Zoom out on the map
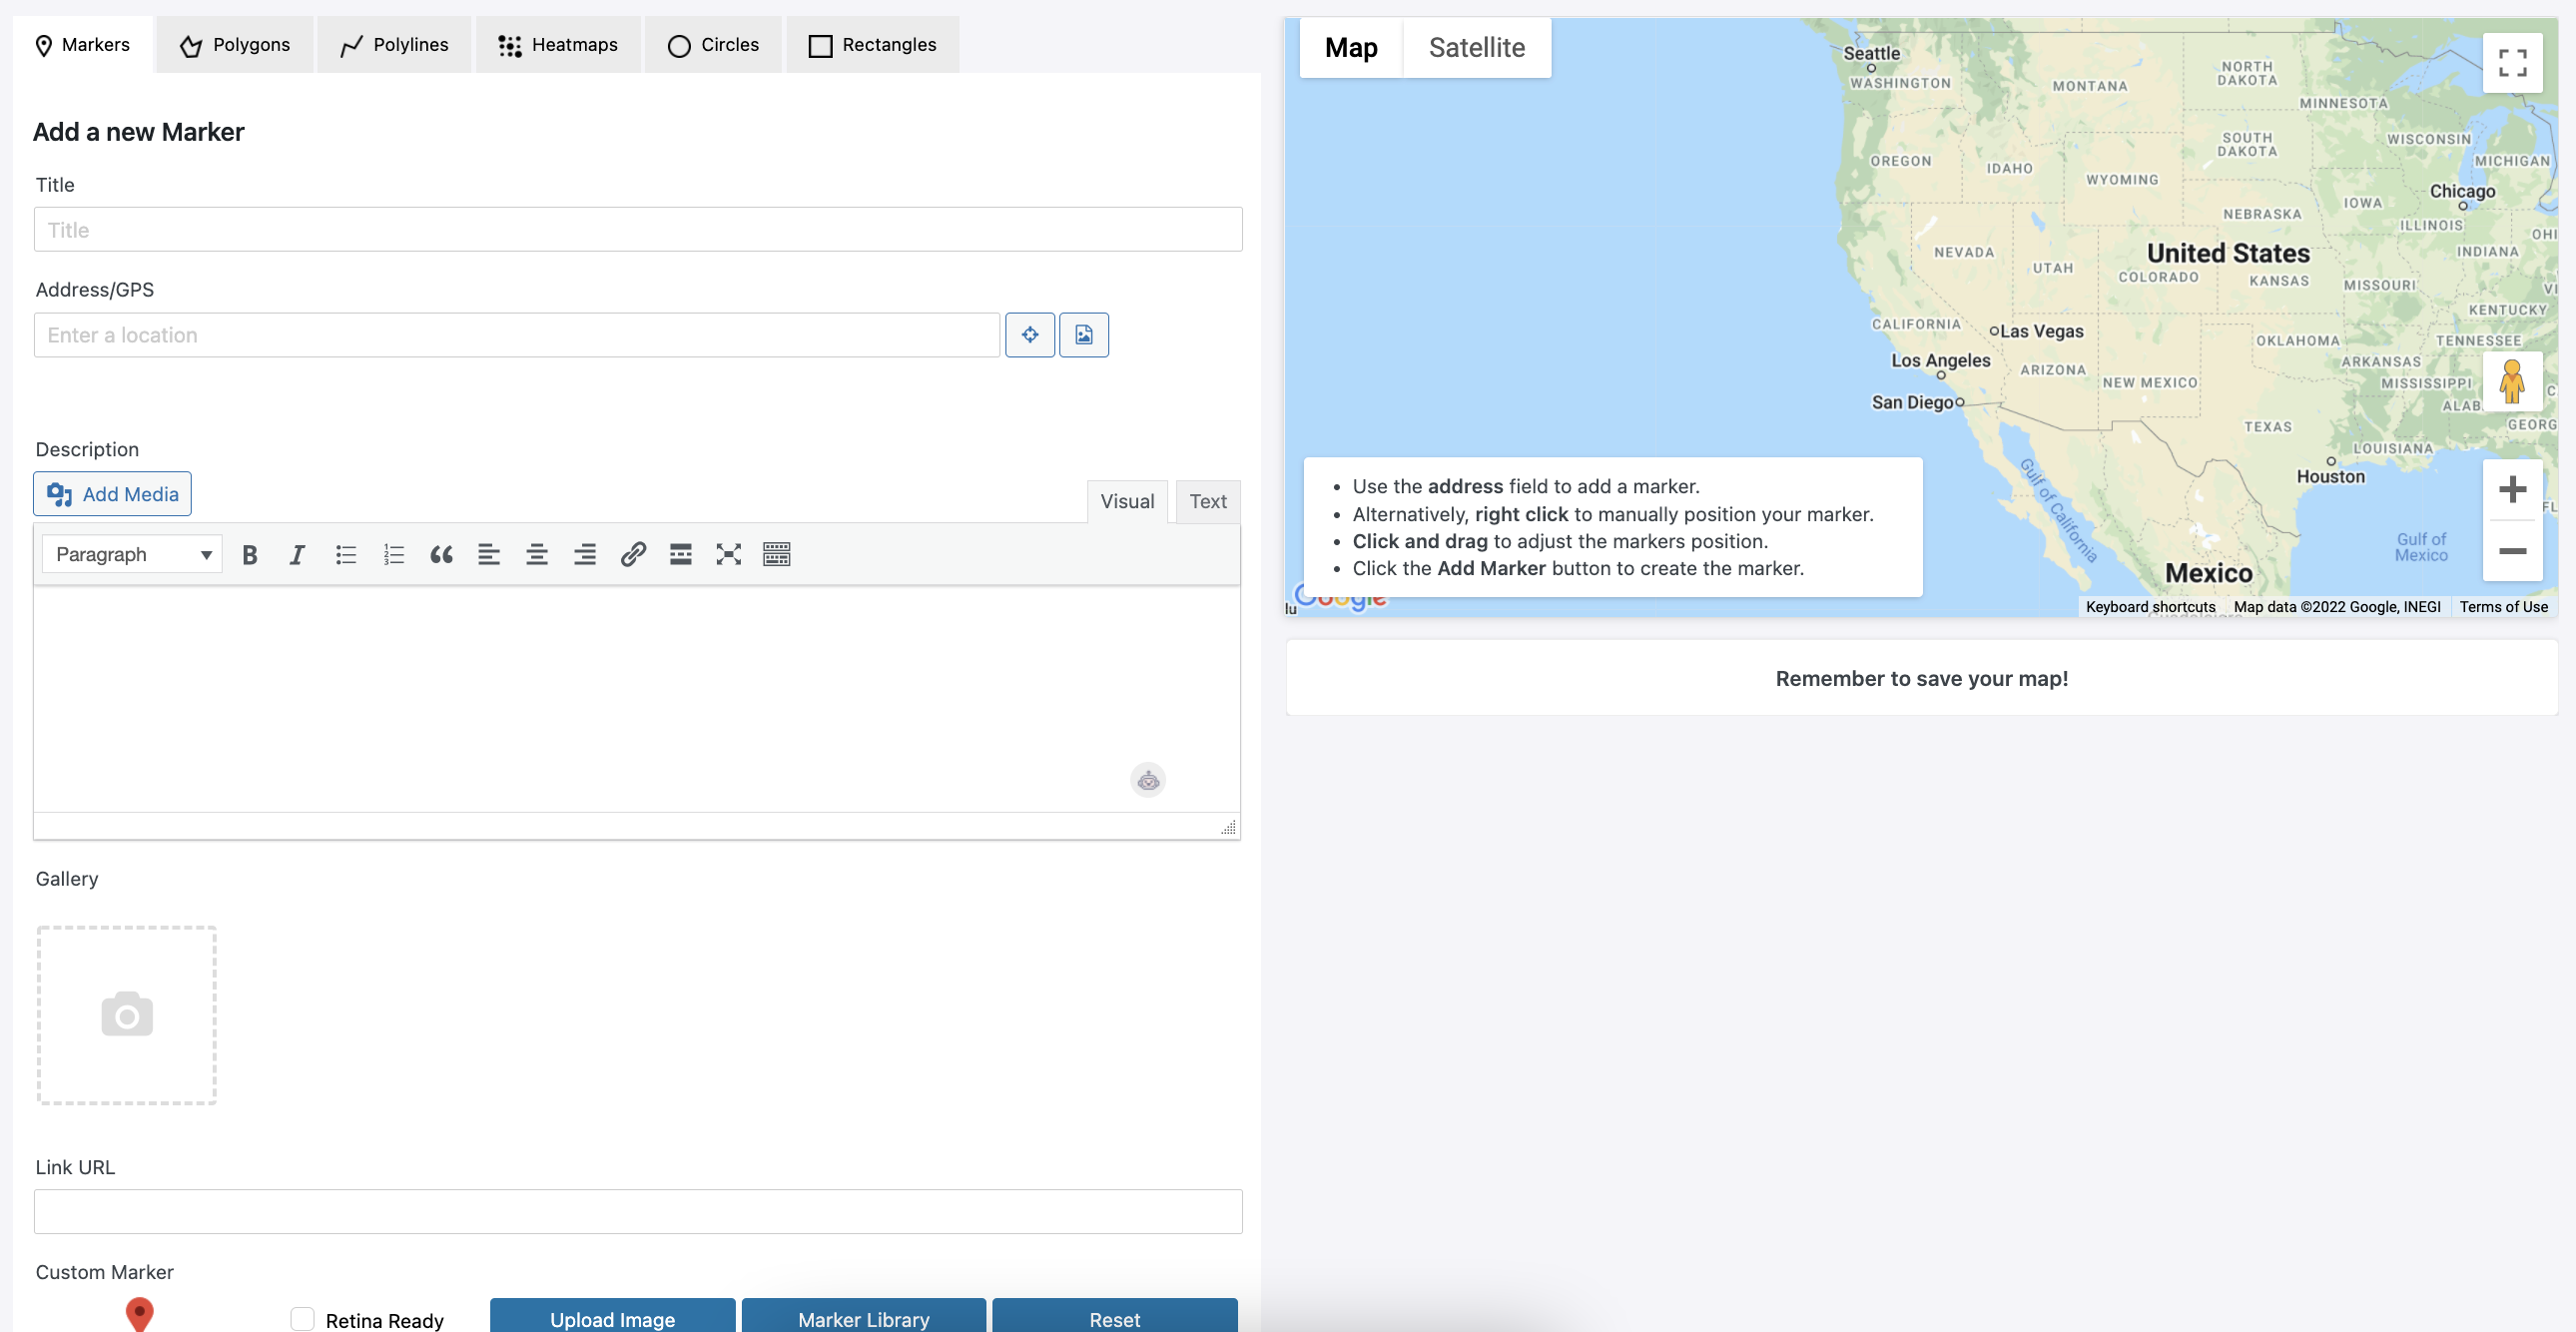This screenshot has height=1332, width=2576. pos(2512,551)
